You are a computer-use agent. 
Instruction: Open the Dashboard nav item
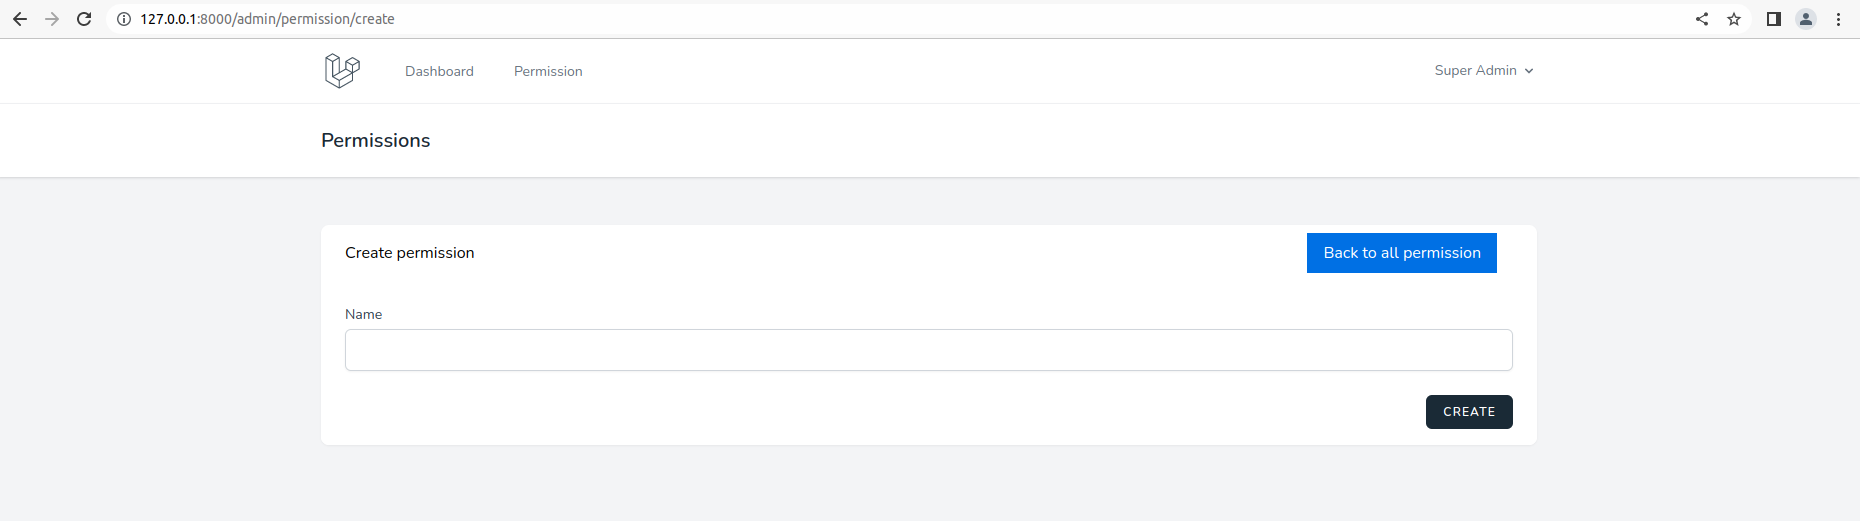[x=439, y=72]
